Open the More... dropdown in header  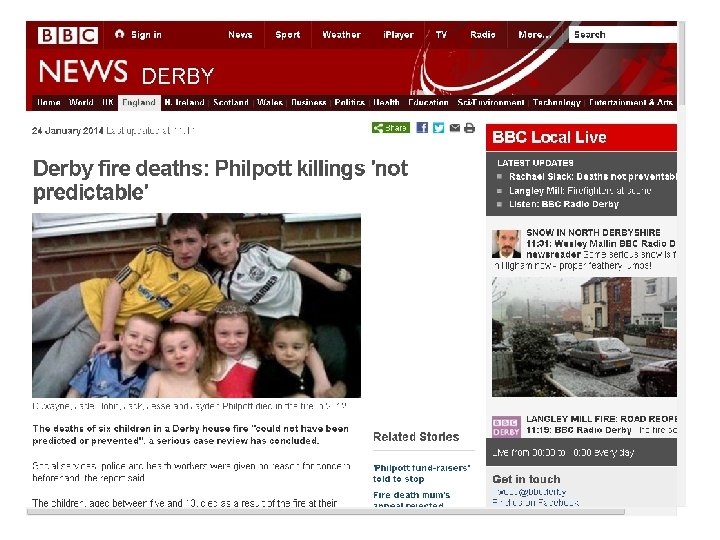535,34
